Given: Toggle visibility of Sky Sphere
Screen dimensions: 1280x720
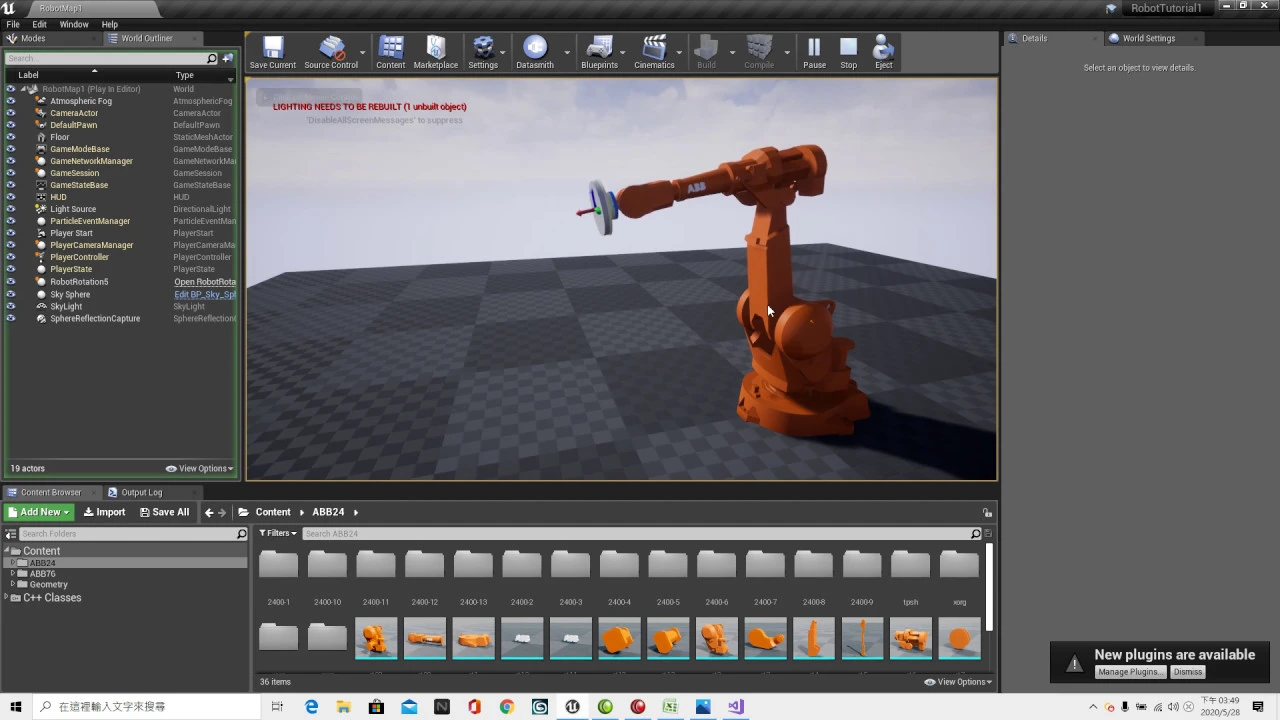Looking at the screenshot, I should [x=11, y=294].
